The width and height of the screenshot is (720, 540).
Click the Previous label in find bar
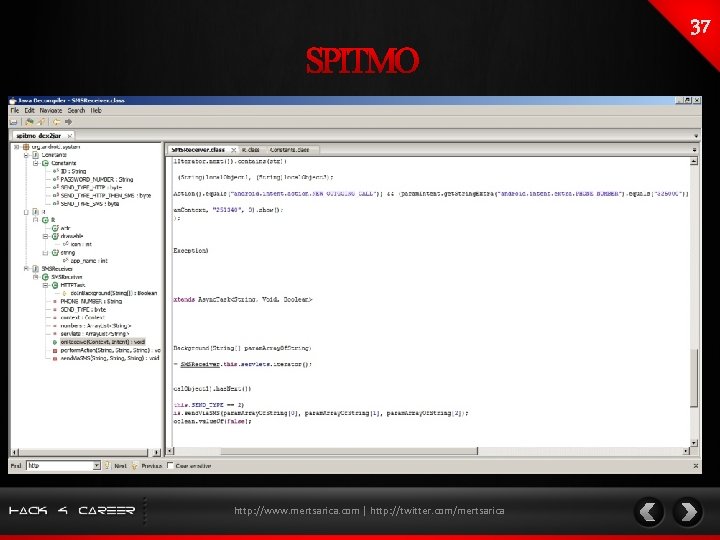(x=152, y=466)
